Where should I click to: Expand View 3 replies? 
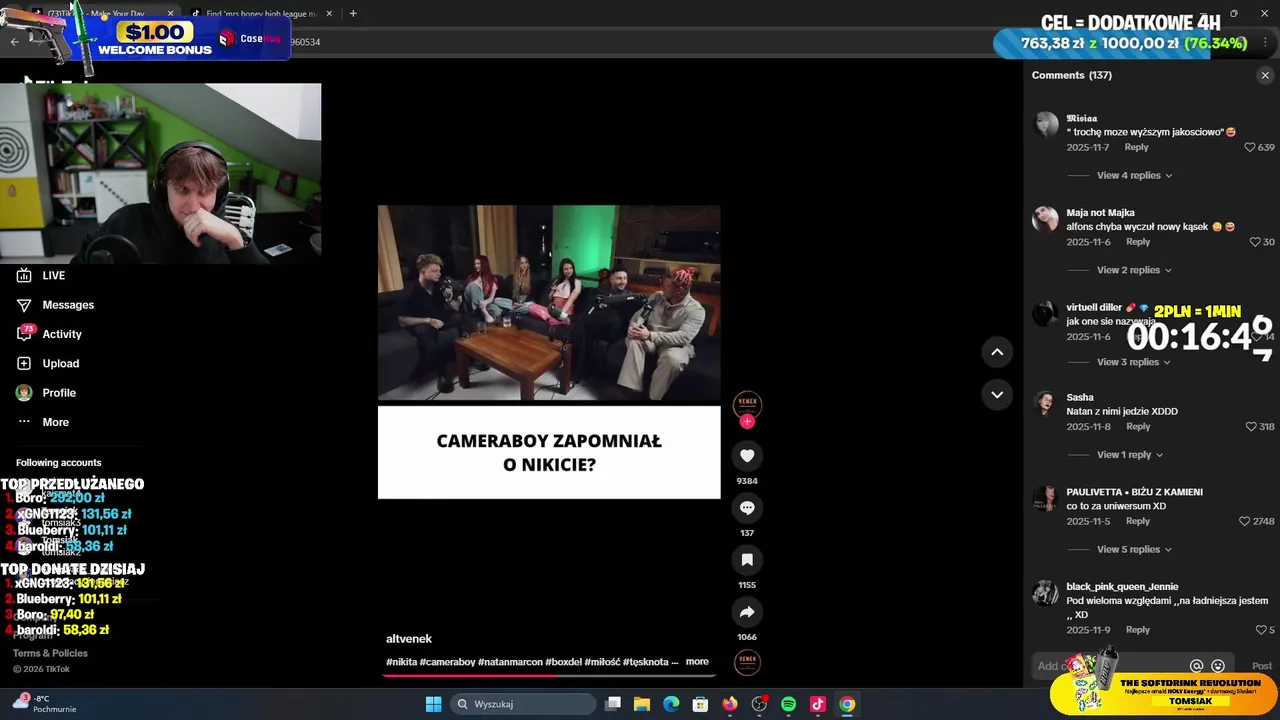pyautogui.click(x=1133, y=362)
